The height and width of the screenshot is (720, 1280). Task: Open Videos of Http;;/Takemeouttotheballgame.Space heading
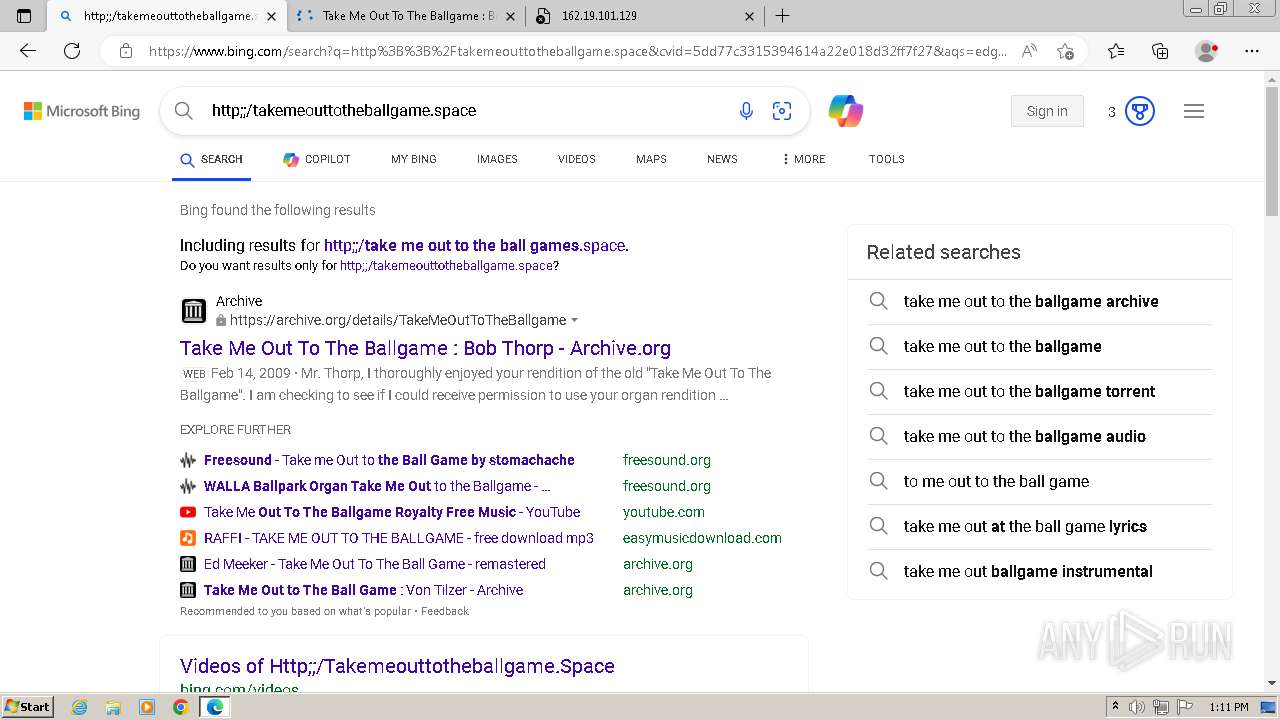click(x=397, y=666)
